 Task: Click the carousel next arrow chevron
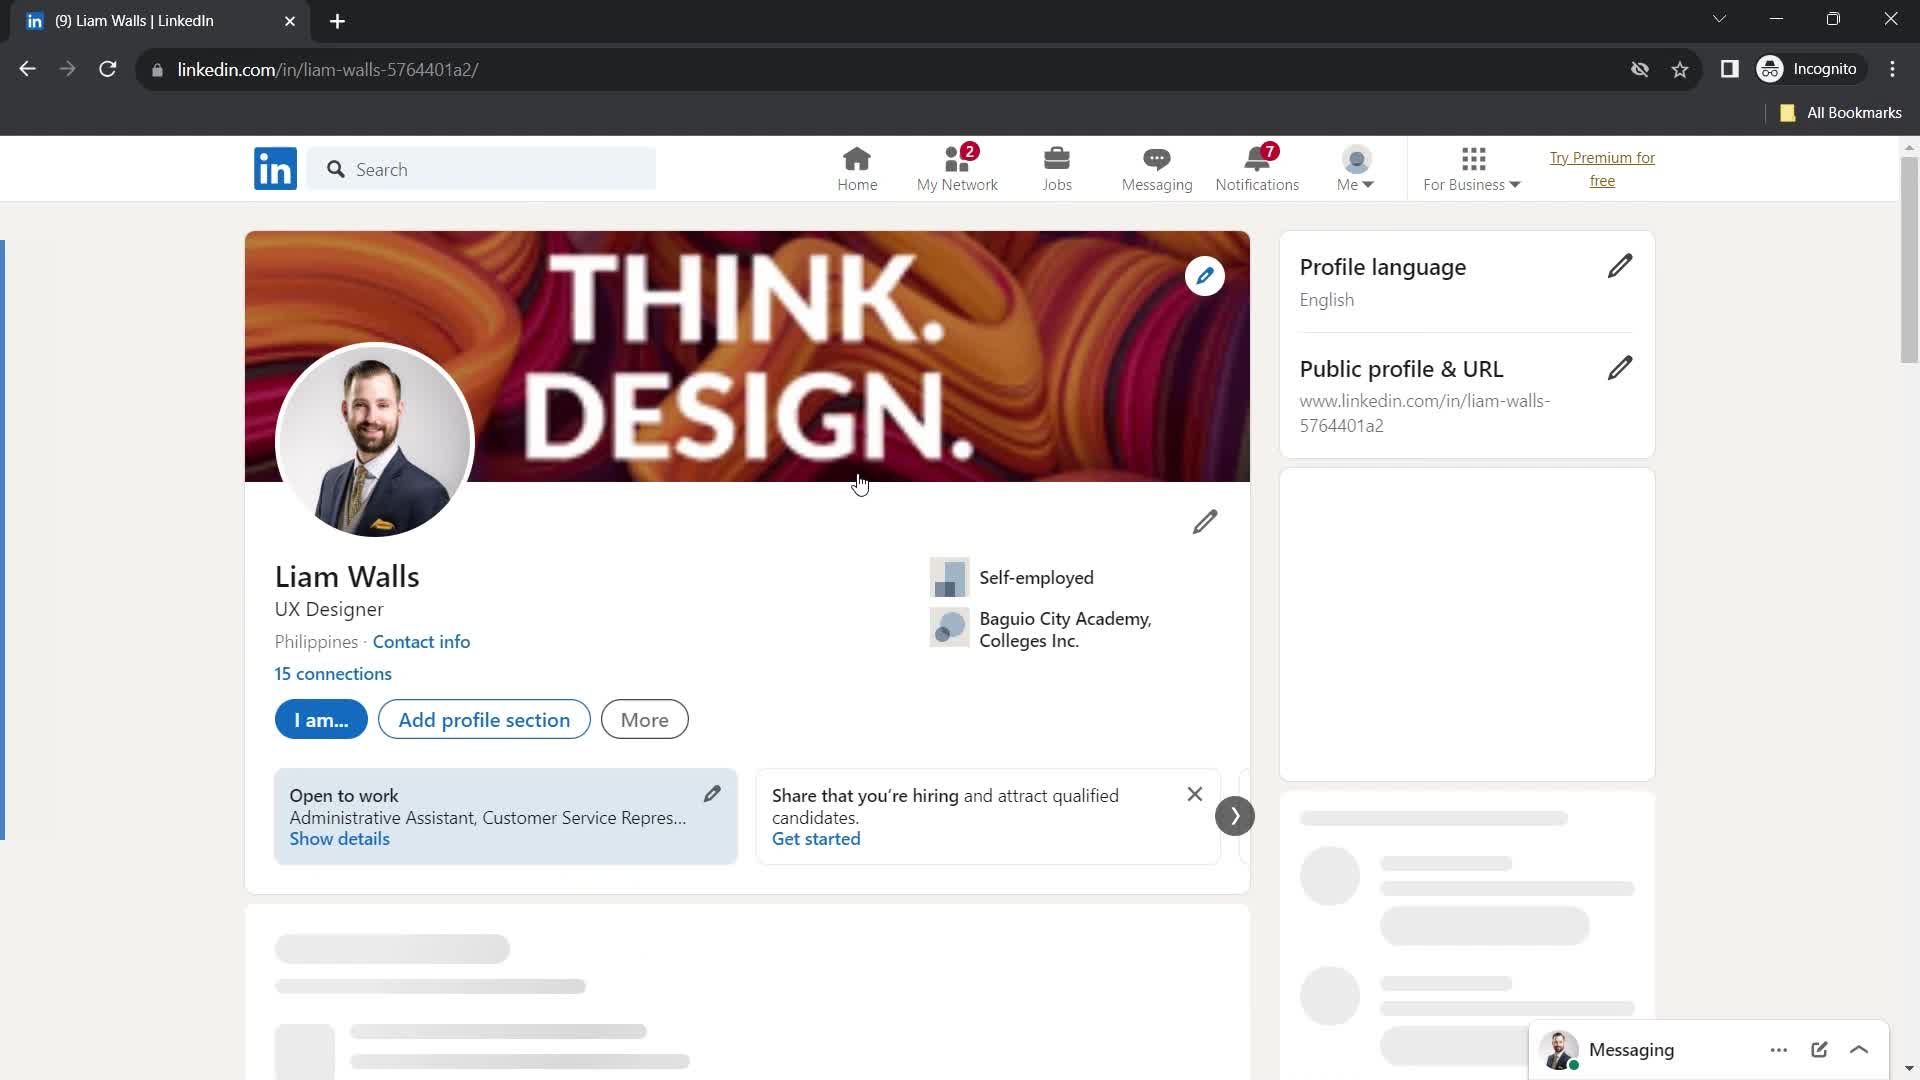click(x=1236, y=815)
